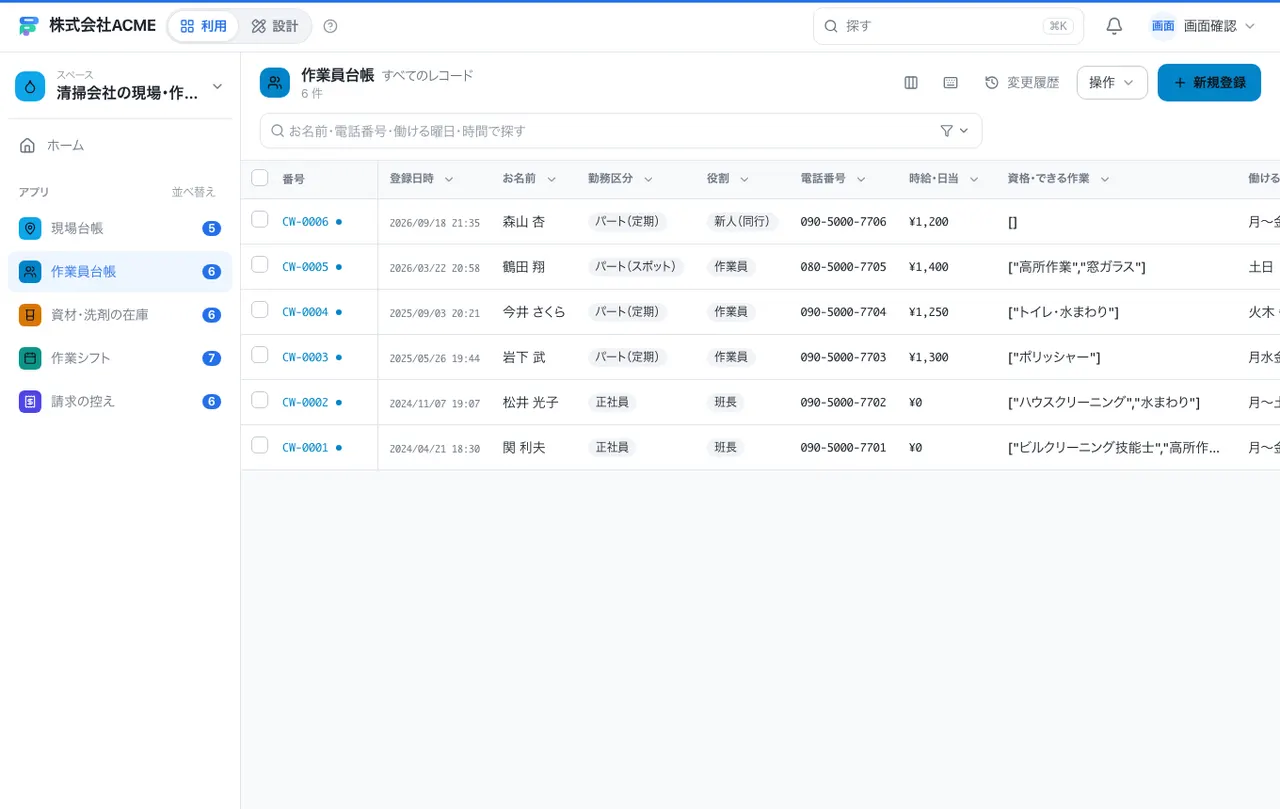Screen dimensions: 1280x809
Task: Click the 現場台帳 app icon
Action: coord(30,228)
